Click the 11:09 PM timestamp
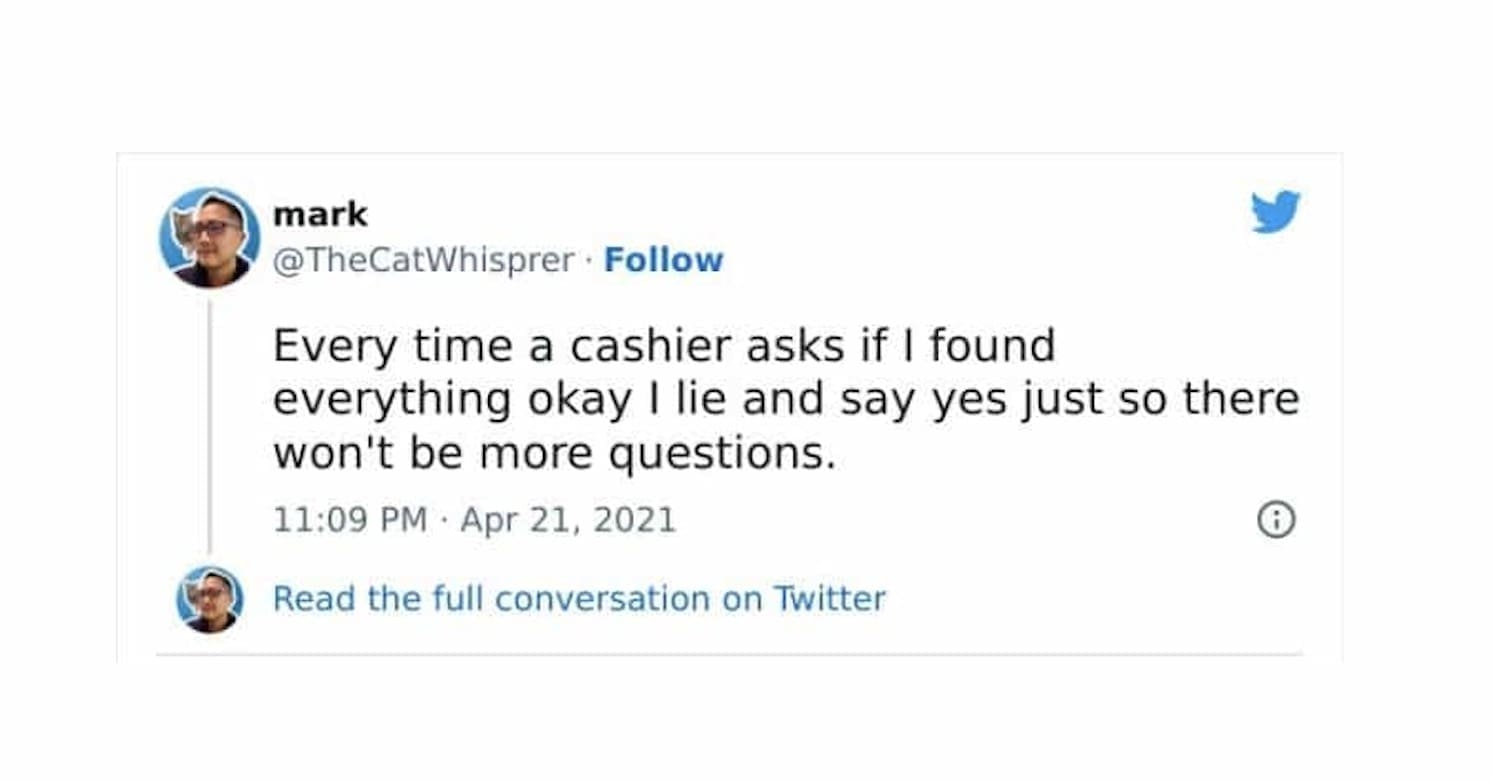1492x782 pixels. coord(349,520)
